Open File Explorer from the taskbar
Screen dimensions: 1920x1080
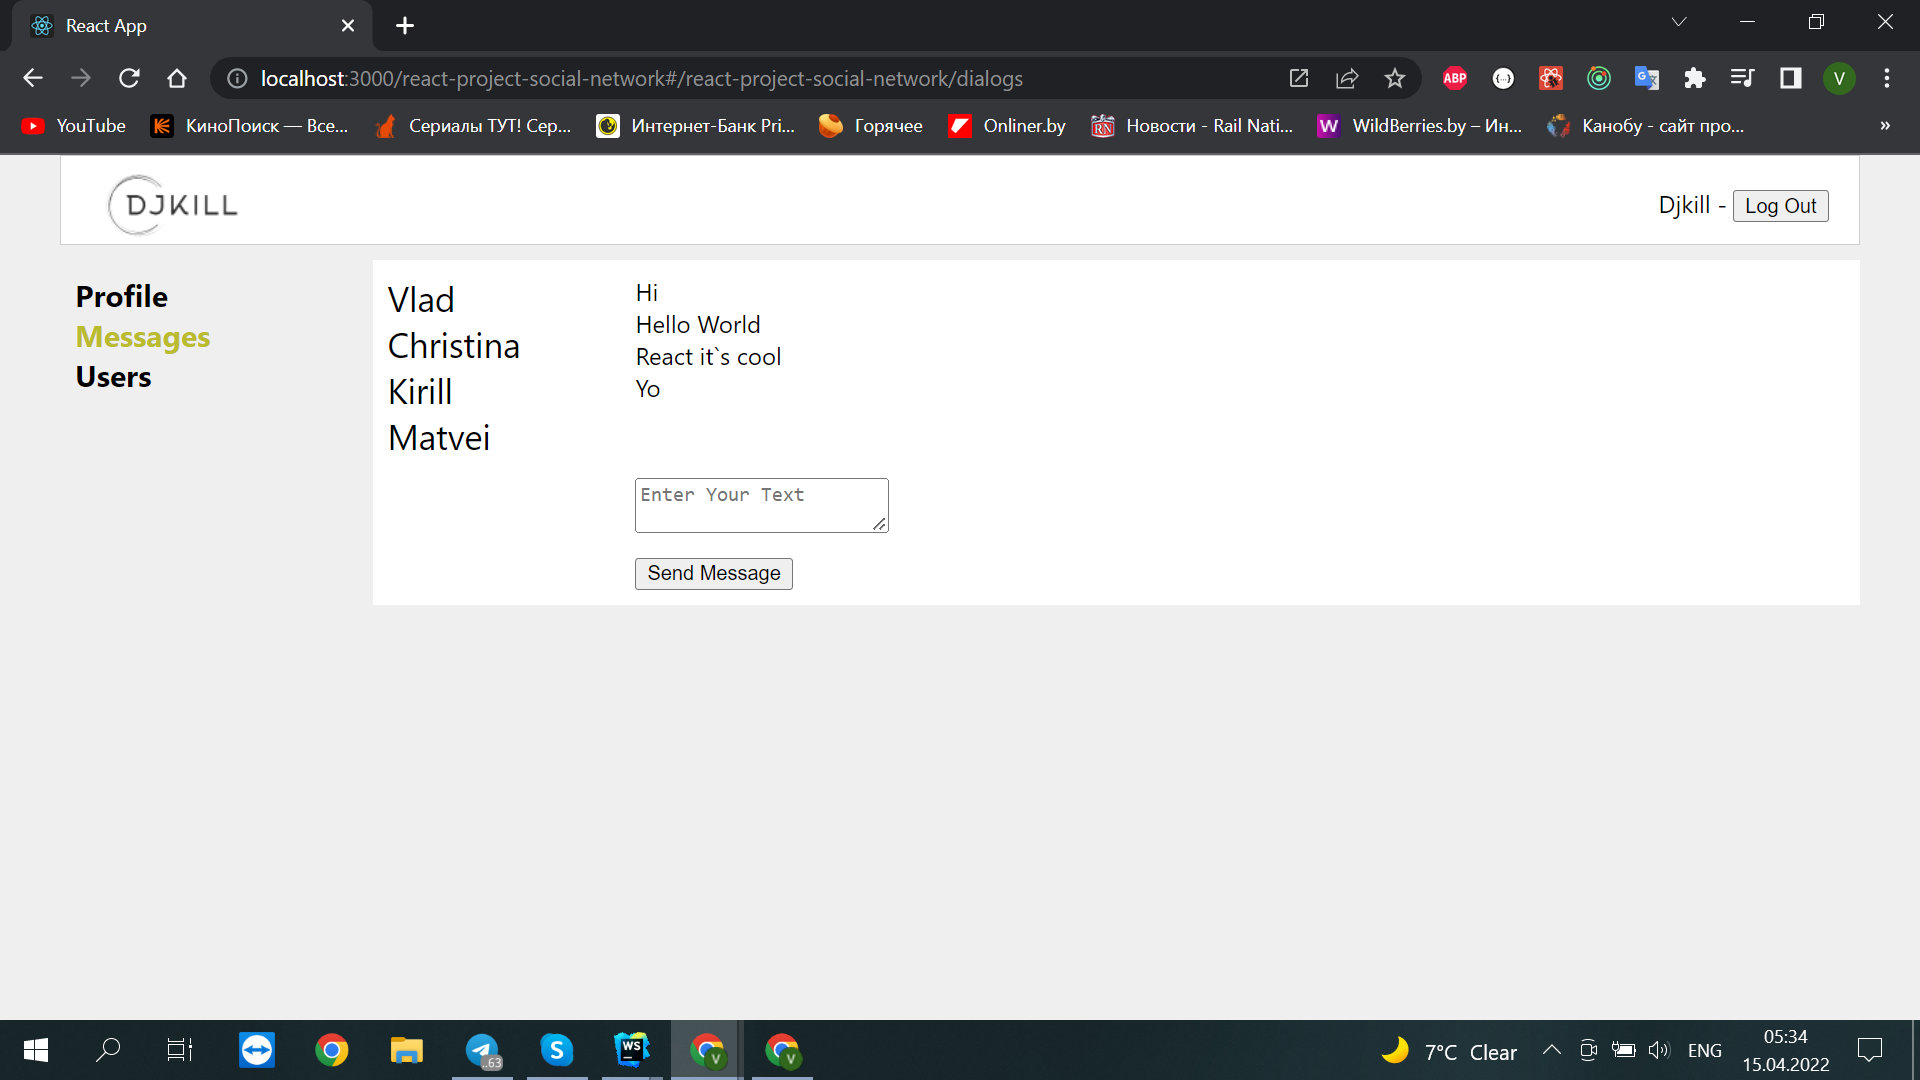407,1050
